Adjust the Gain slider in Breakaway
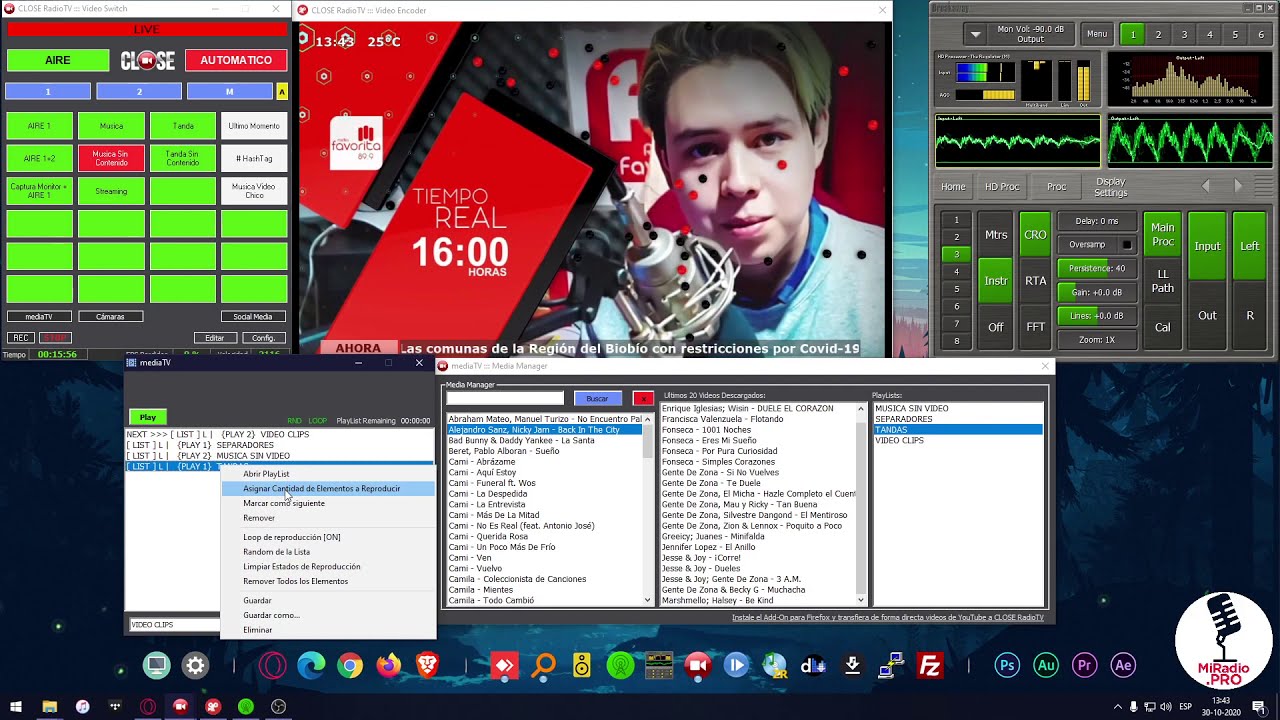The width and height of the screenshot is (1280, 720). (1096, 292)
